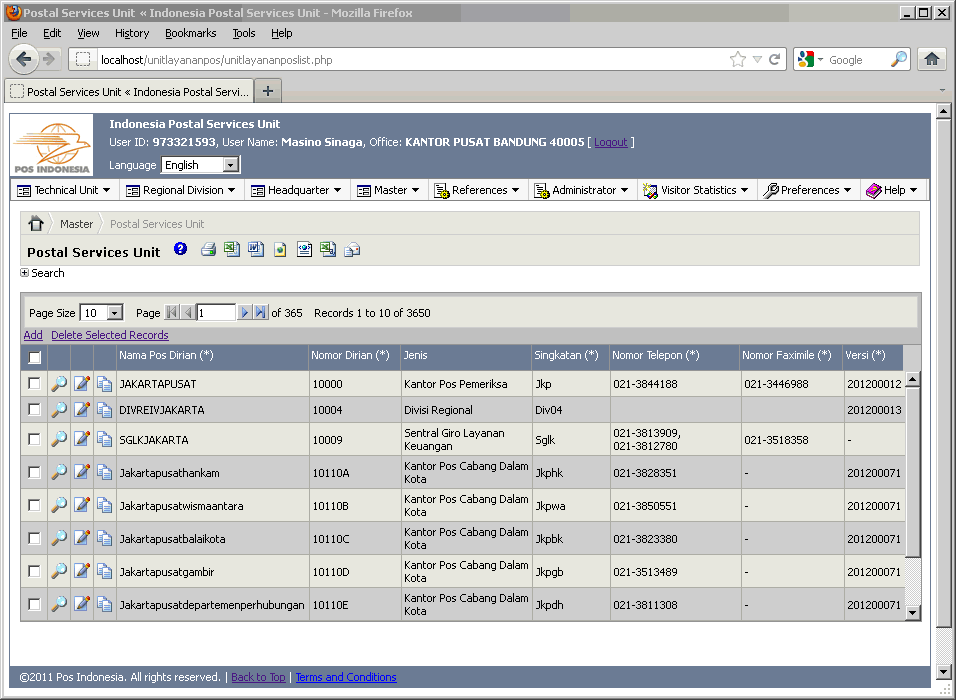956x700 pixels.
Task: Tick the select-all checkbox in table header
Action: (x=34, y=357)
